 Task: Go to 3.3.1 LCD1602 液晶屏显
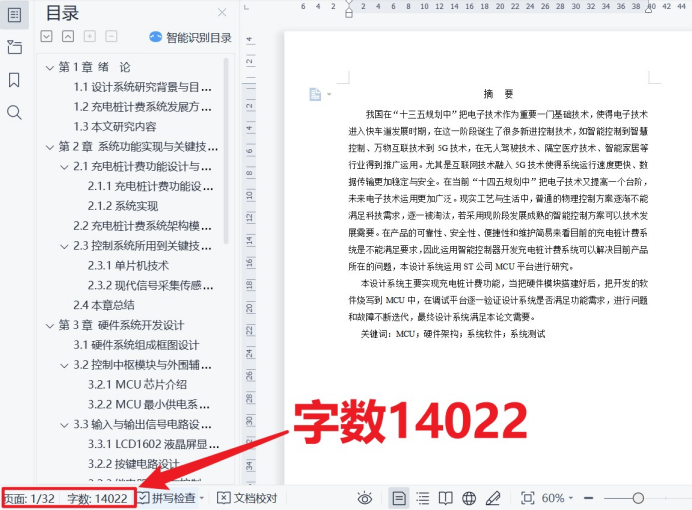point(153,444)
